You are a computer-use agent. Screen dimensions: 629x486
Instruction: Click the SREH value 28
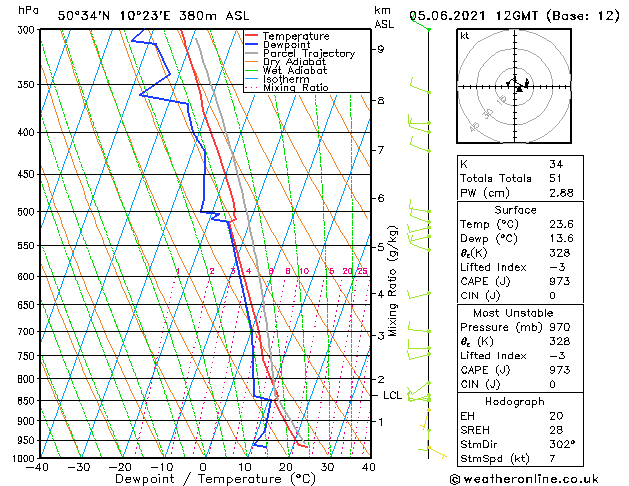pos(556,430)
